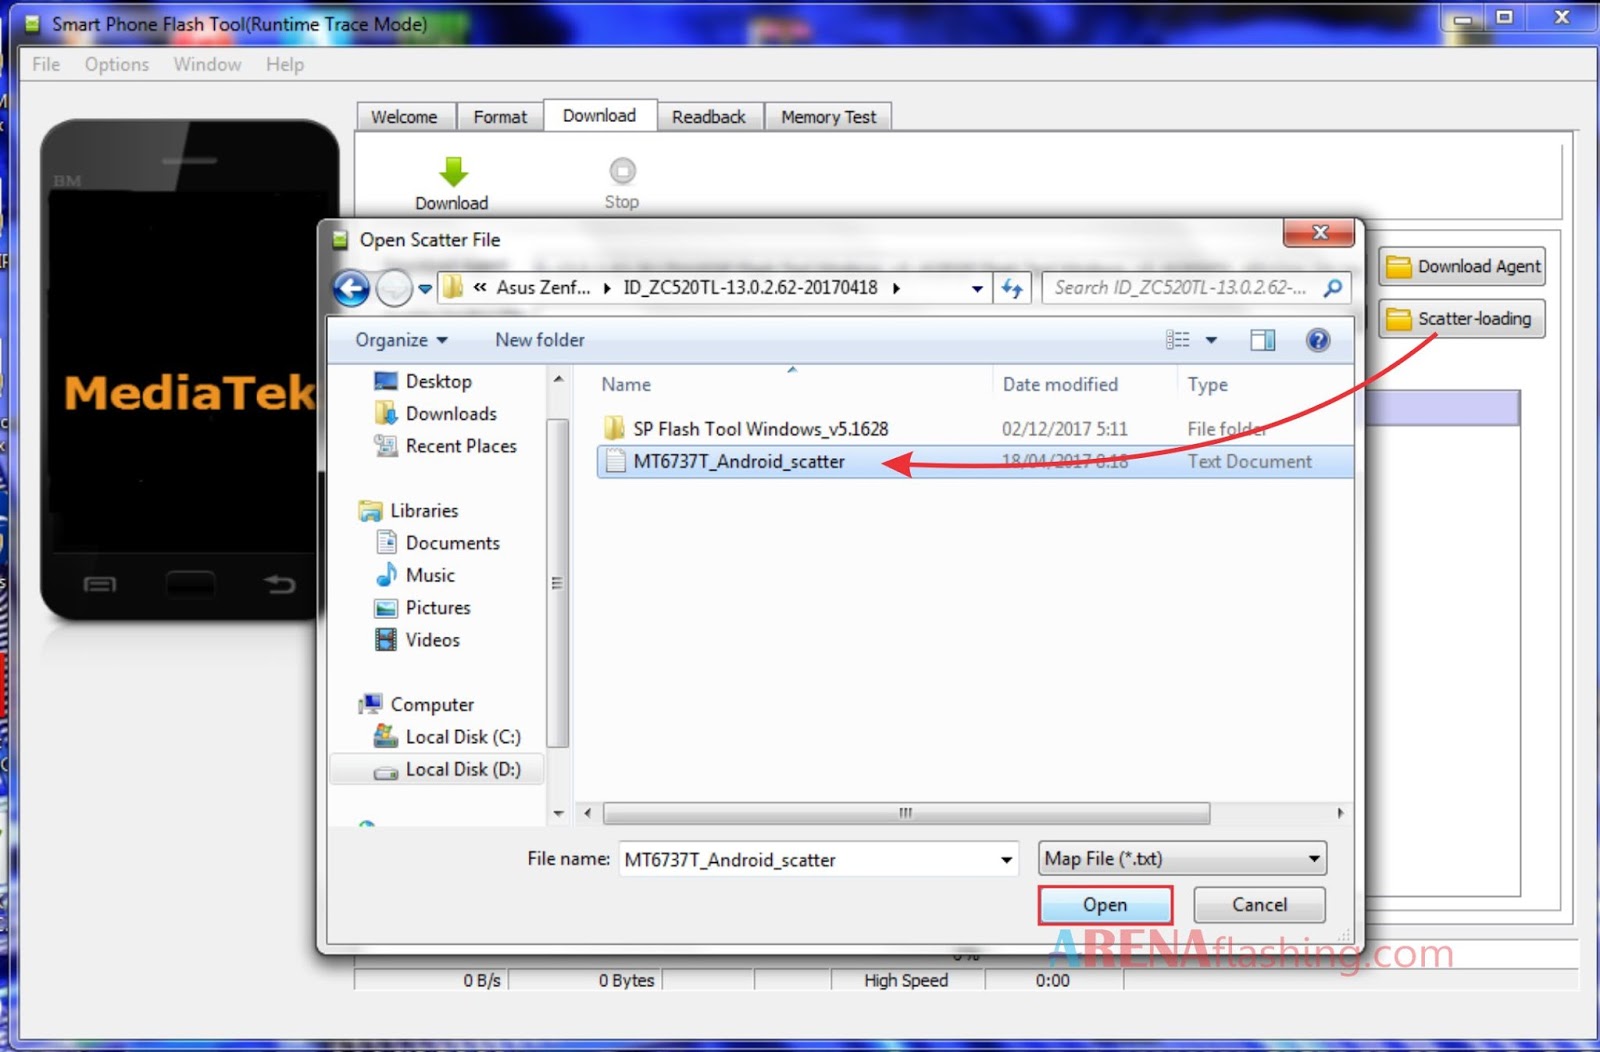The height and width of the screenshot is (1052, 1600).
Task: Open the Map File (*.txt) file type dropdown
Action: click(1180, 858)
